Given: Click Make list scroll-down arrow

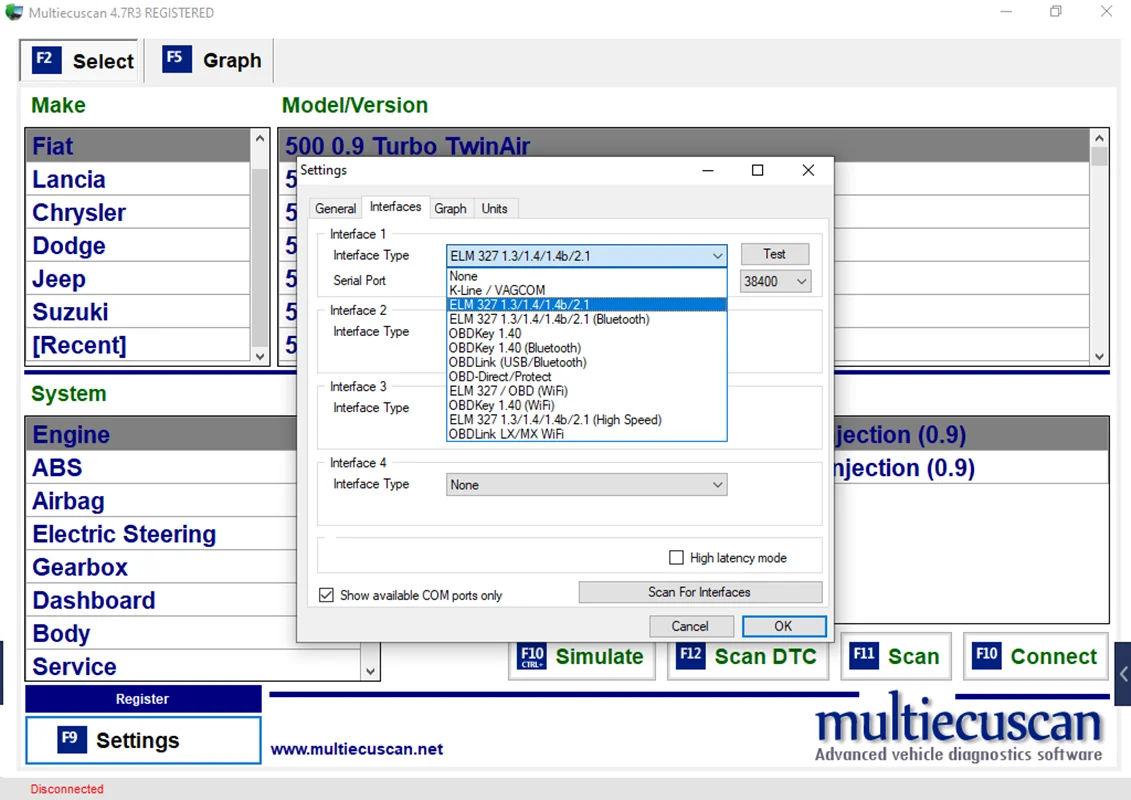Looking at the screenshot, I should click(x=260, y=356).
